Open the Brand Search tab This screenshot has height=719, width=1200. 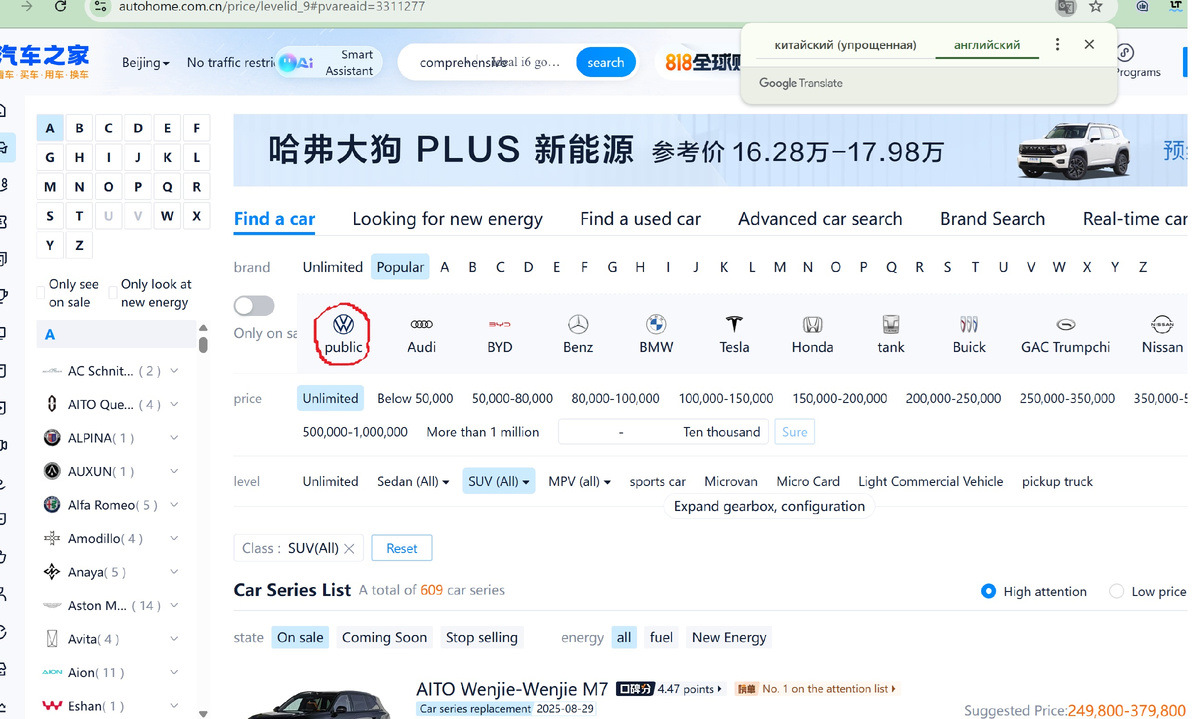point(992,219)
